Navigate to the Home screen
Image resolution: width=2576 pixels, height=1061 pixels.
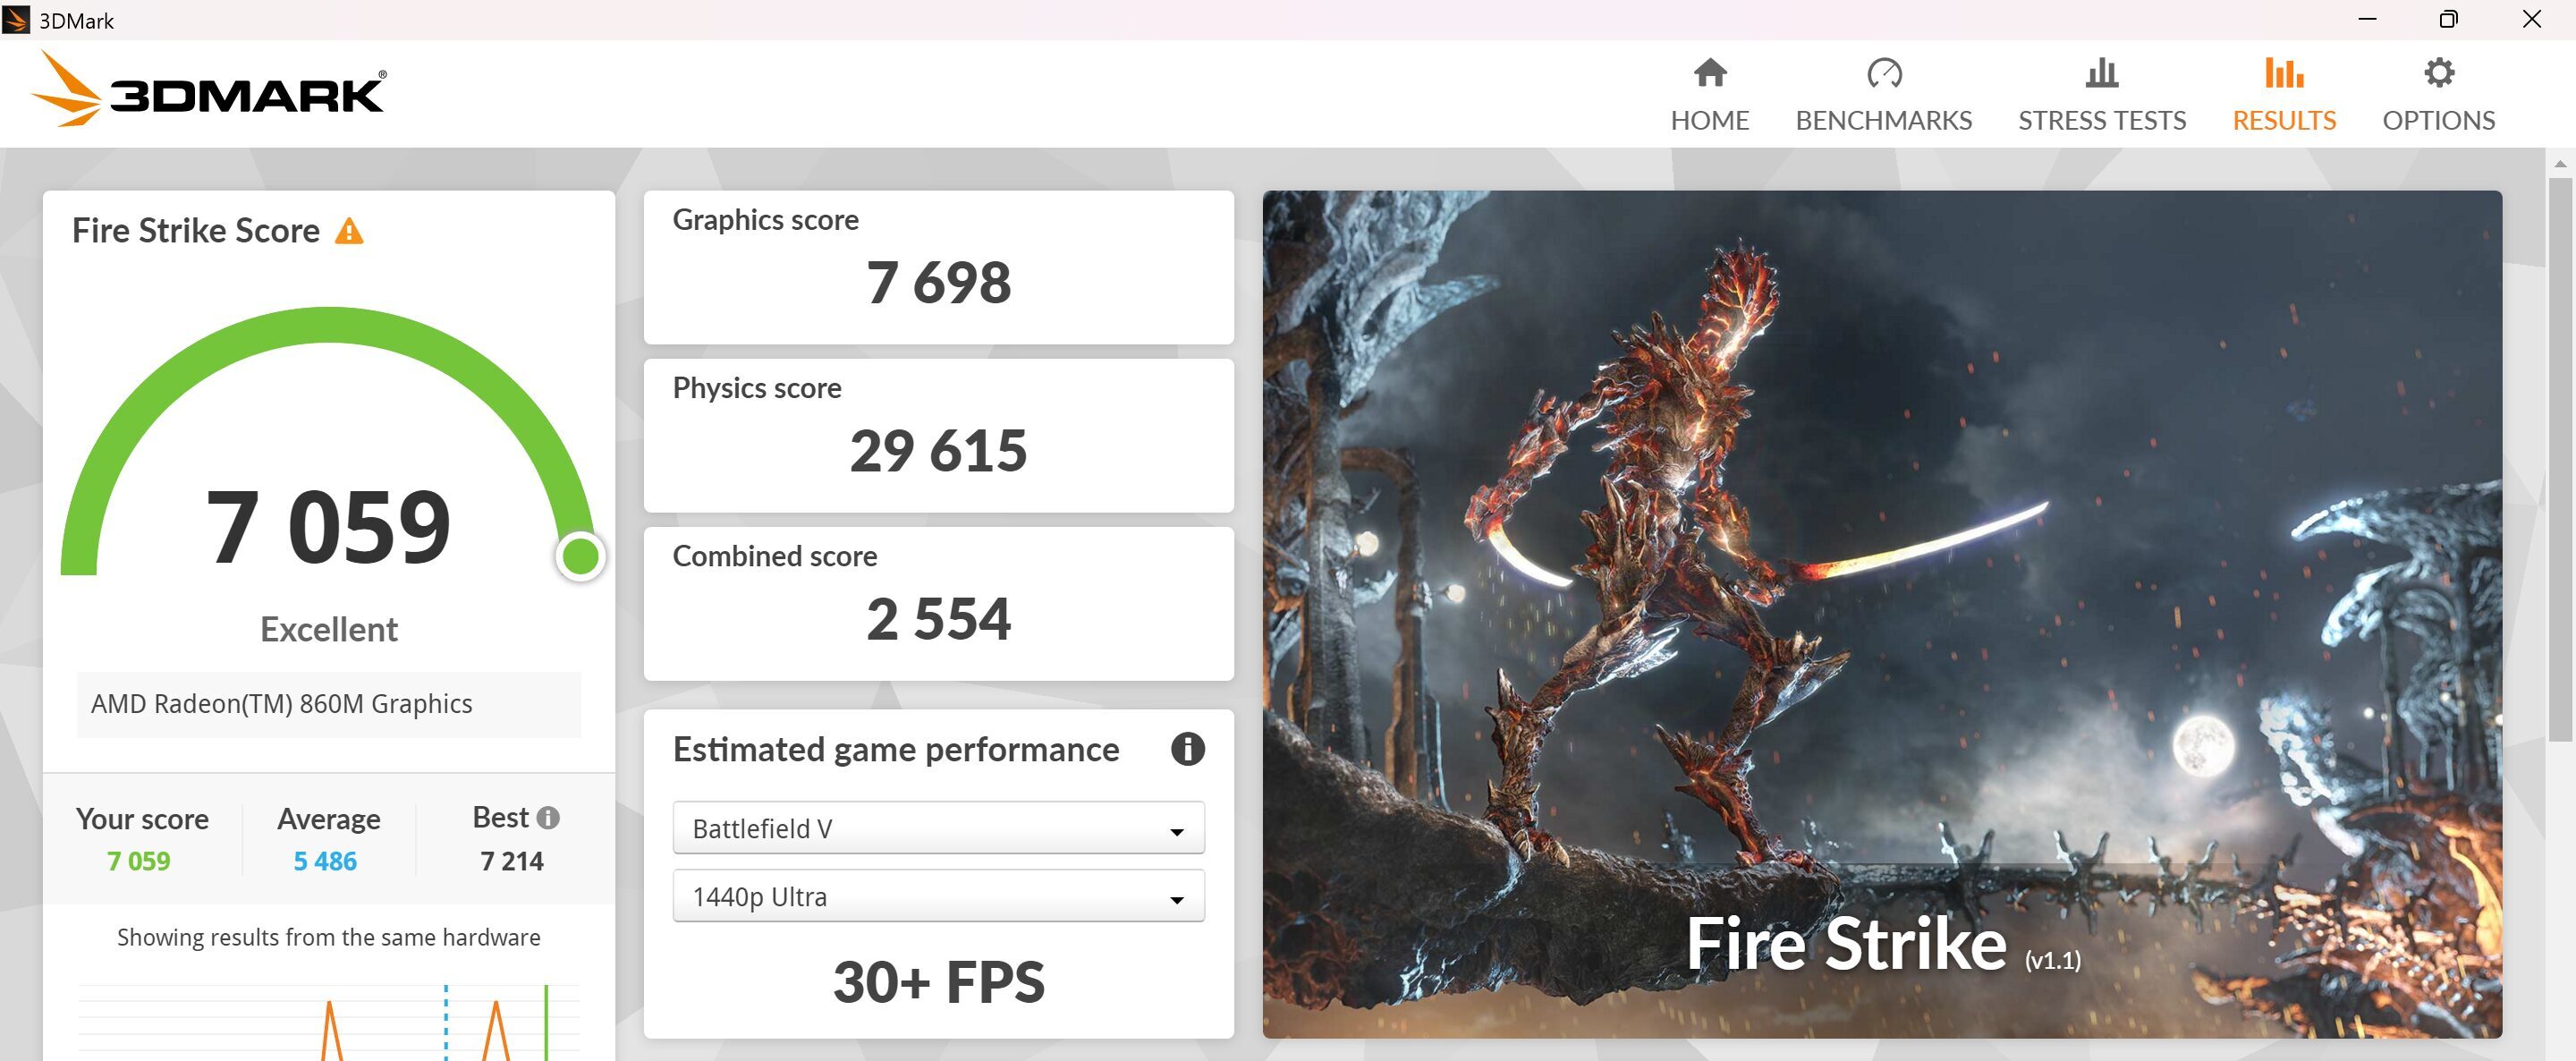click(1709, 93)
